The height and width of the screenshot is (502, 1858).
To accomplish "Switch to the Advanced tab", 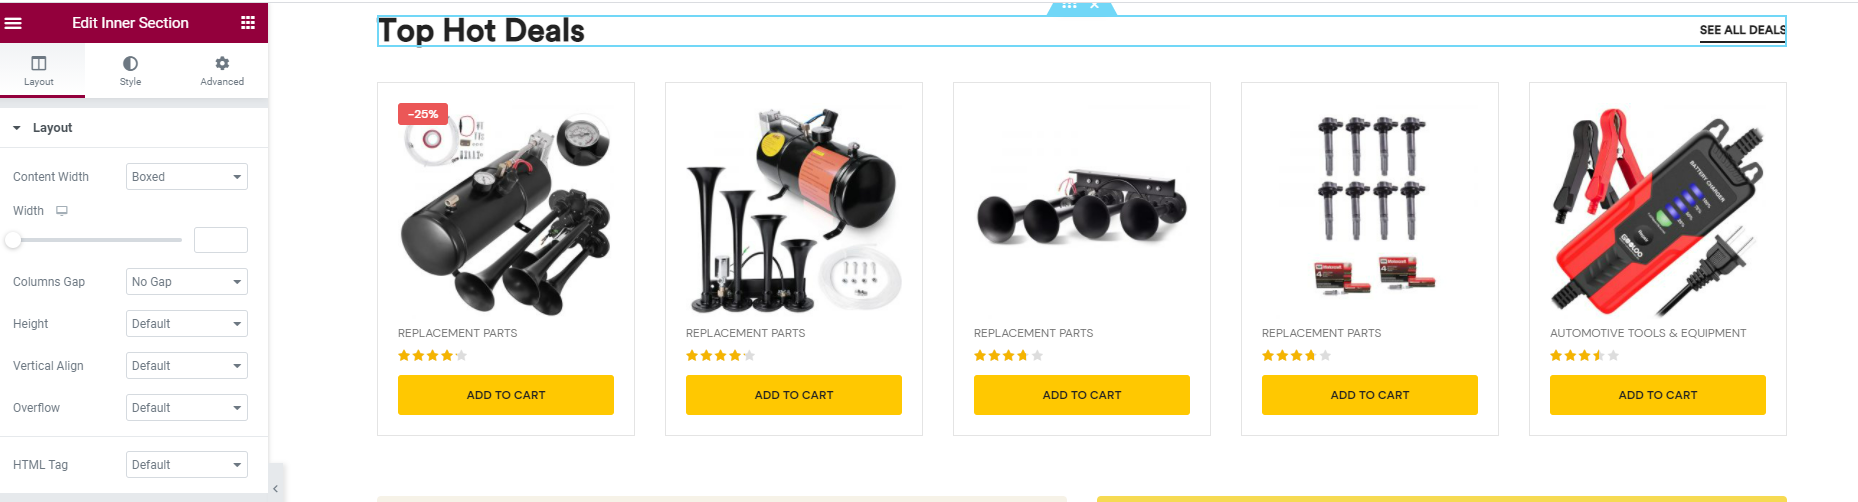I will pos(222,71).
